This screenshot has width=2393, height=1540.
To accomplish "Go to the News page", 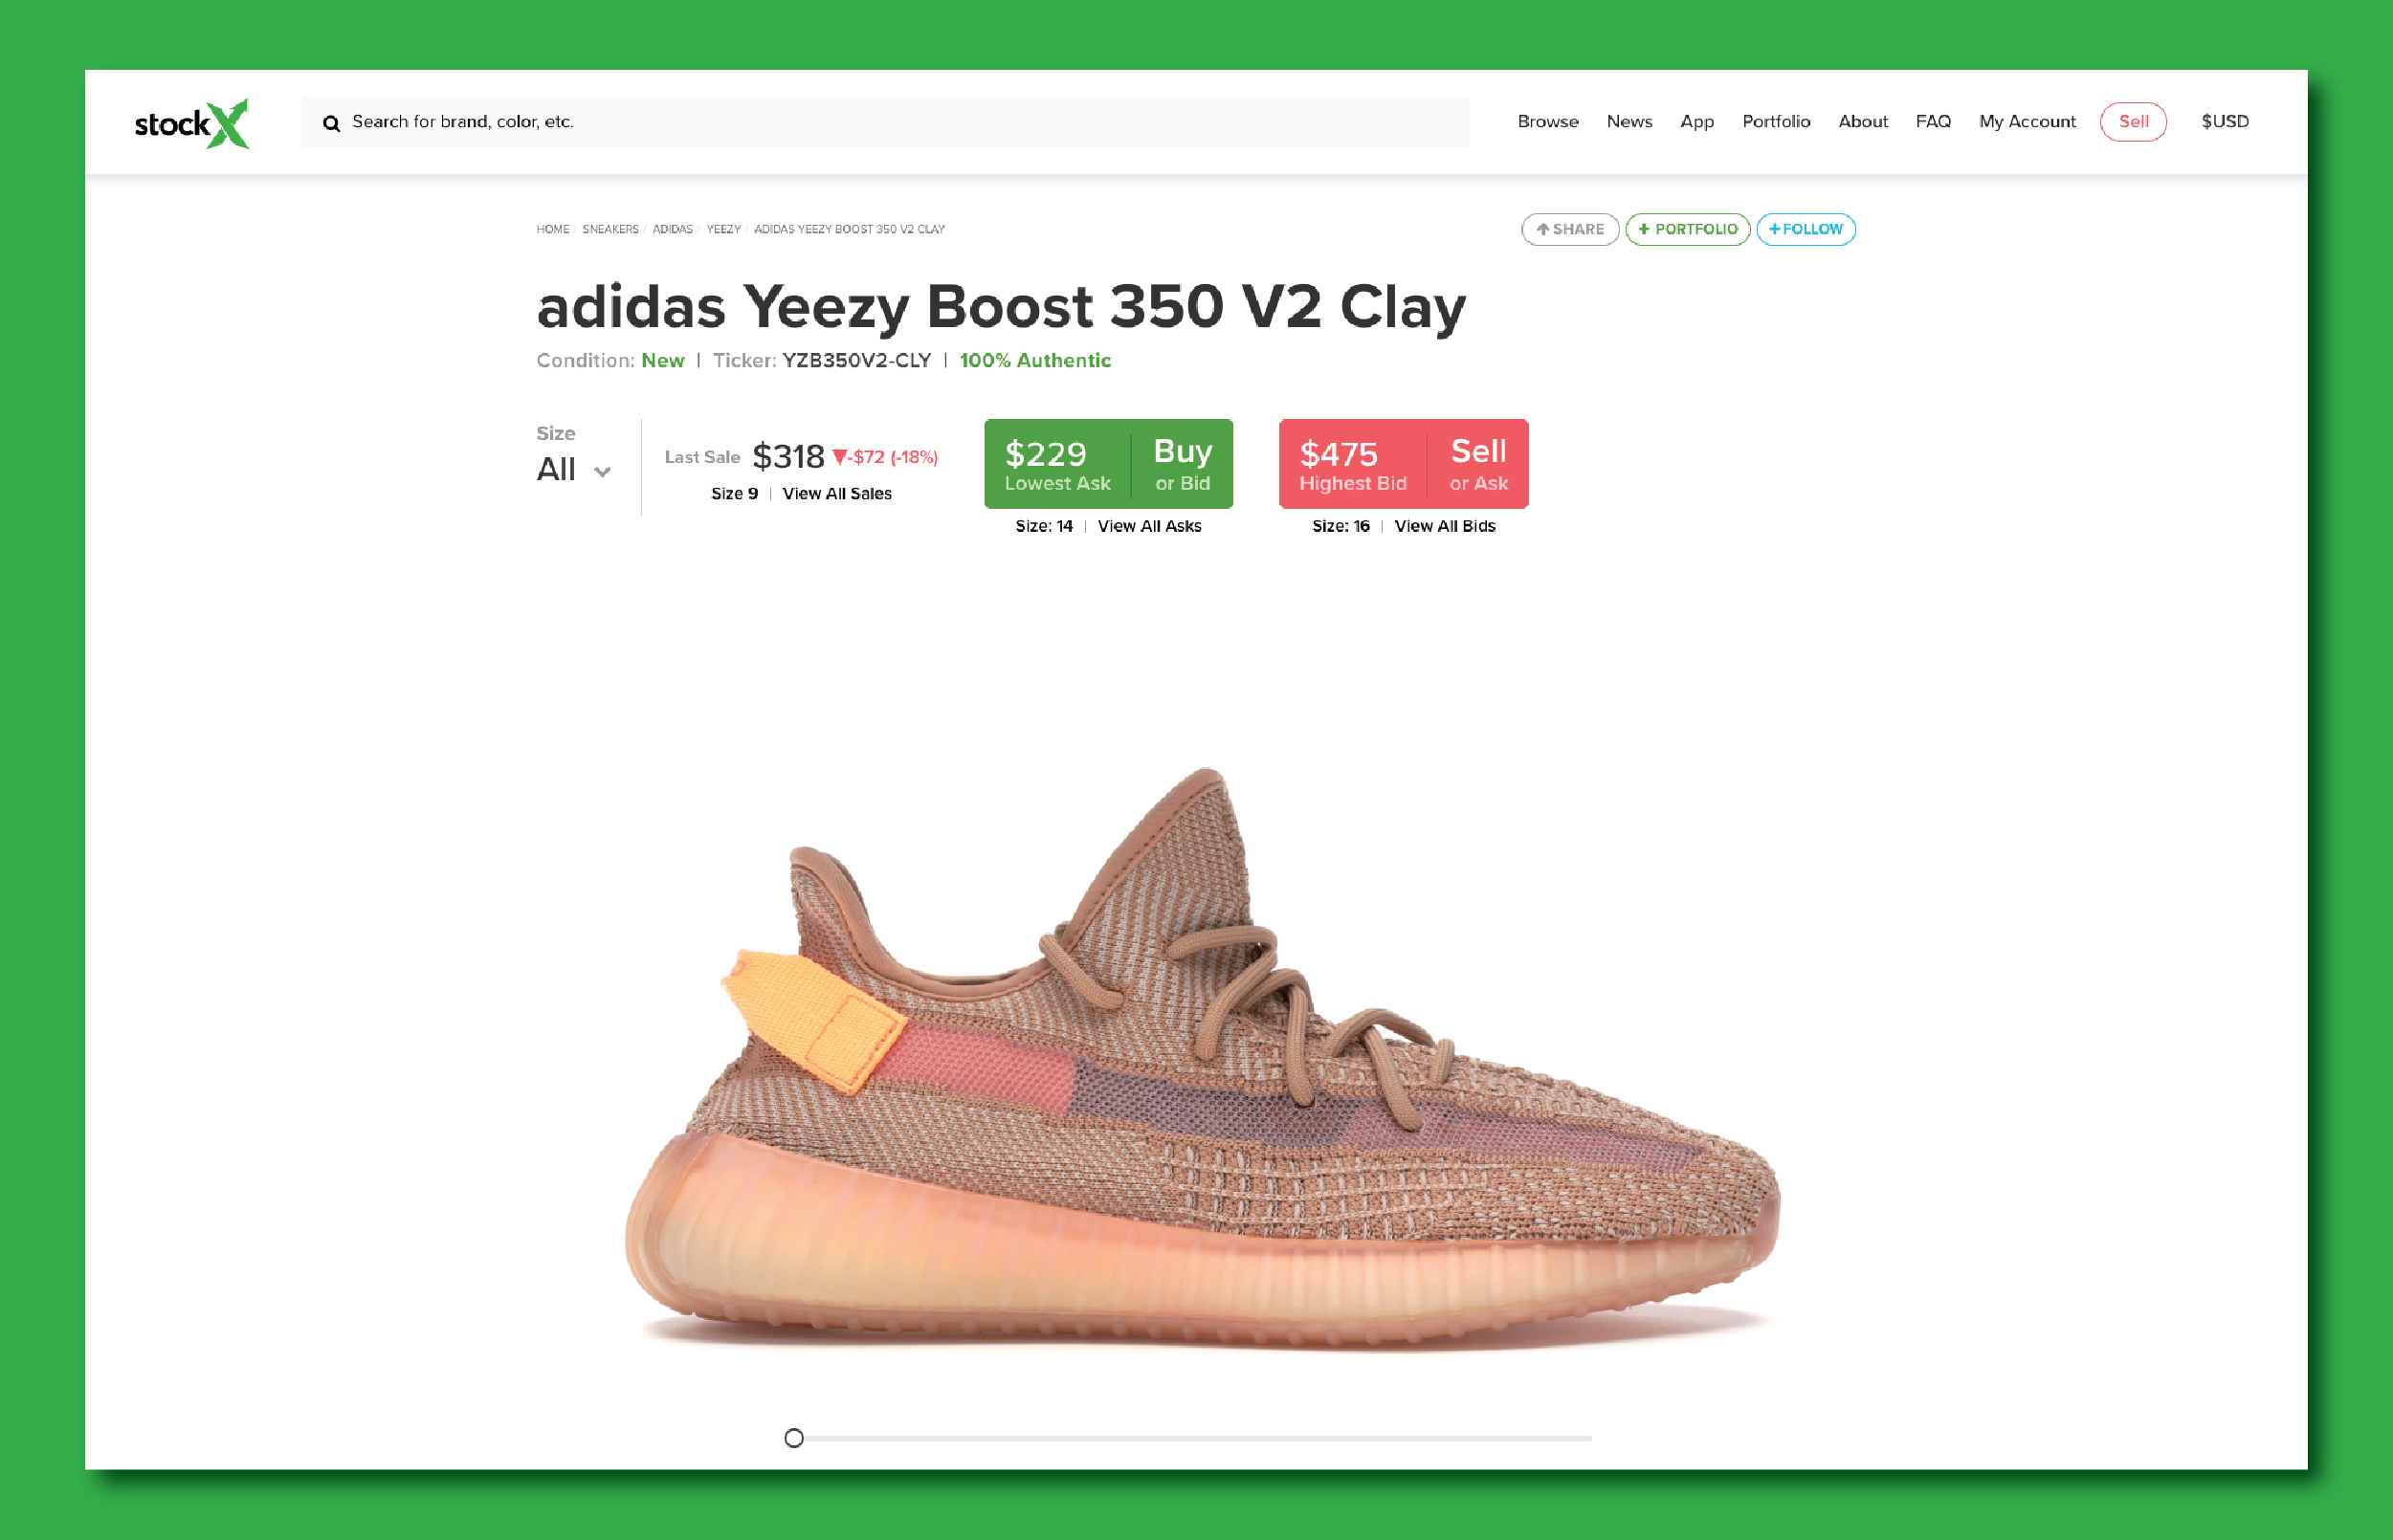I will coord(1628,121).
